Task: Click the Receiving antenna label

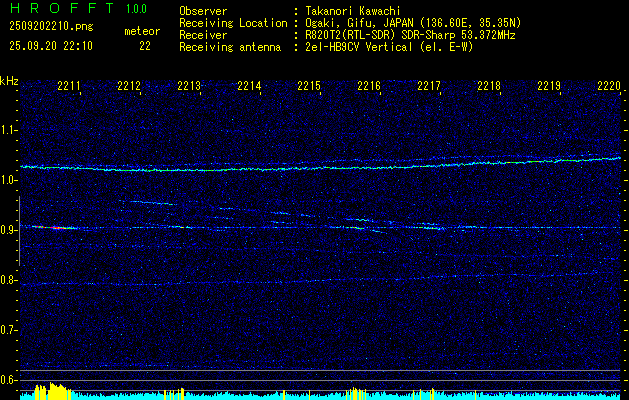Action: pyautogui.click(x=230, y=47)
